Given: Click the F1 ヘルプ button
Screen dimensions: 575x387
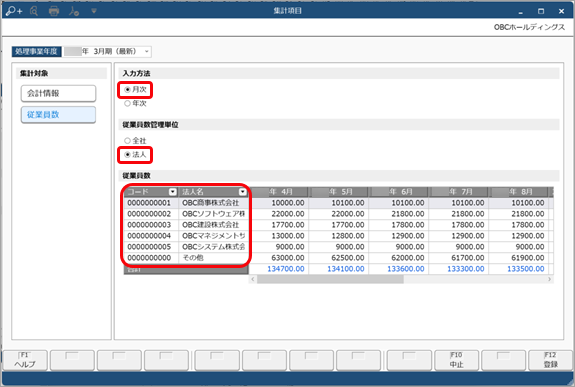Looking at the screenshot, I should tap(25, 360).
